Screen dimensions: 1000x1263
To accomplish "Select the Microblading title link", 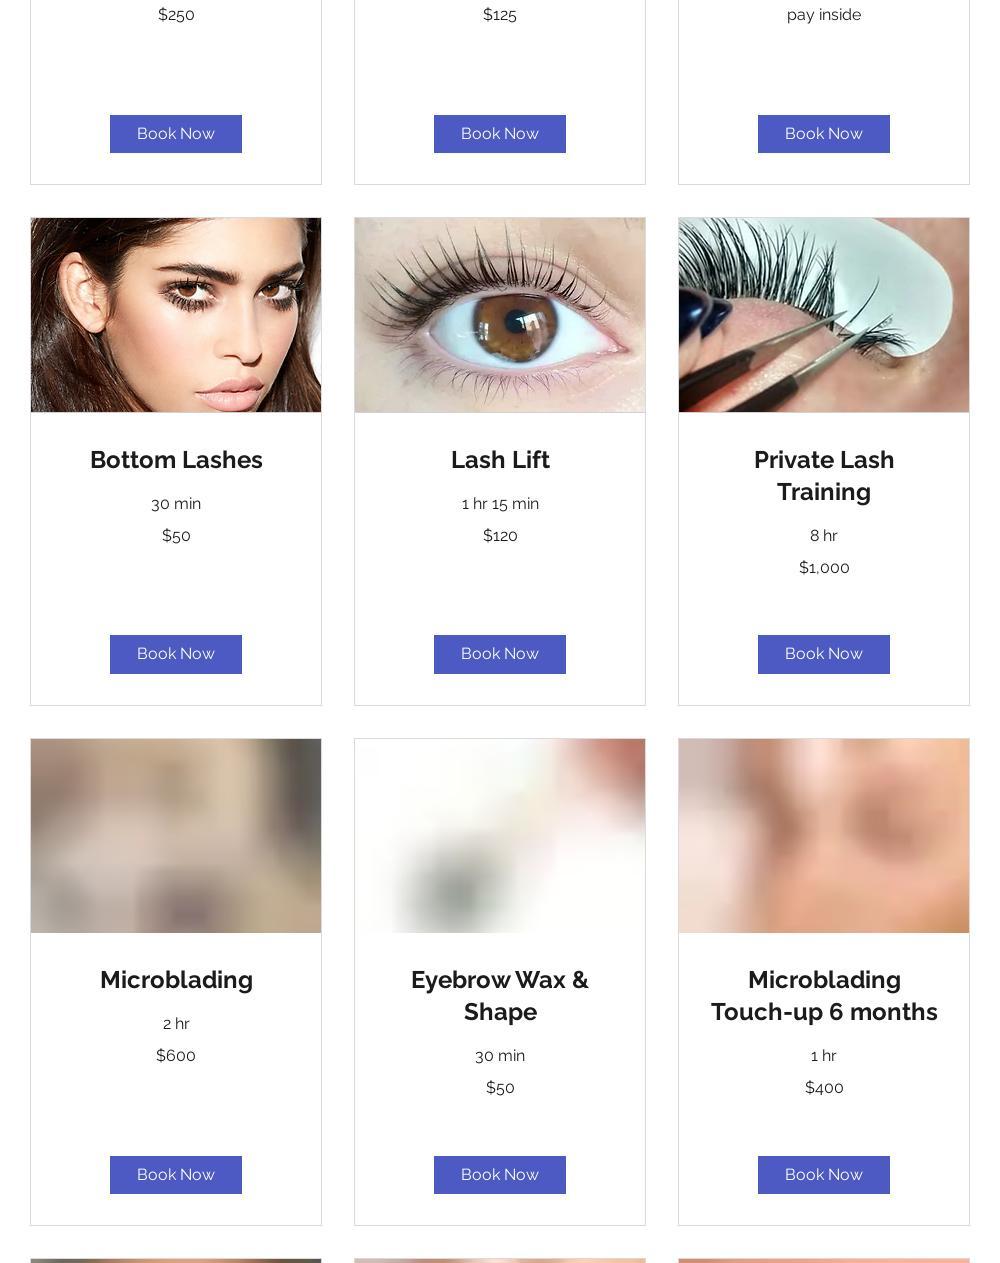I will pyautogui.click(x=176, y=980).
